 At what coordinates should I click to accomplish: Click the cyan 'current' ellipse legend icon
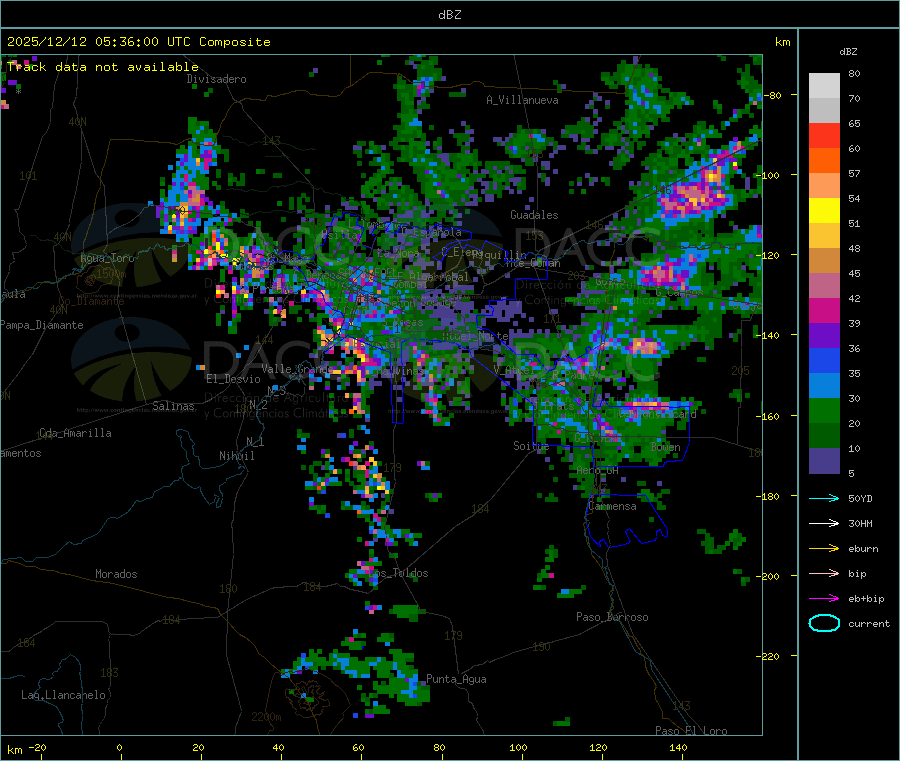[824, 623]
